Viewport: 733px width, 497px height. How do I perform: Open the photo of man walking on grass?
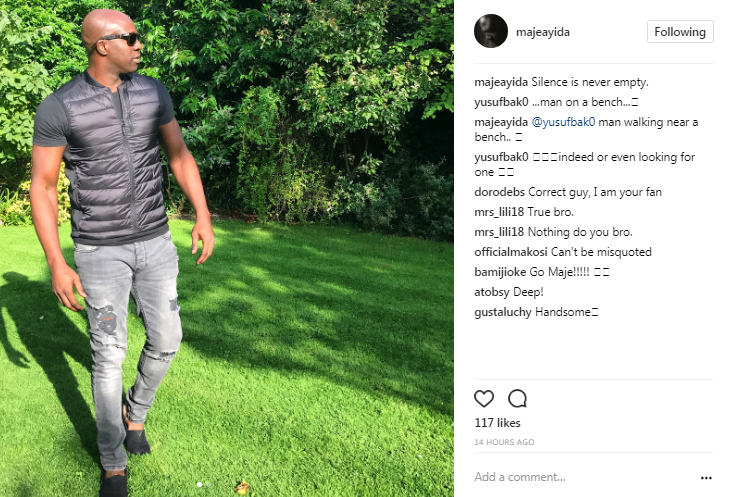click(x=227, y=248)
